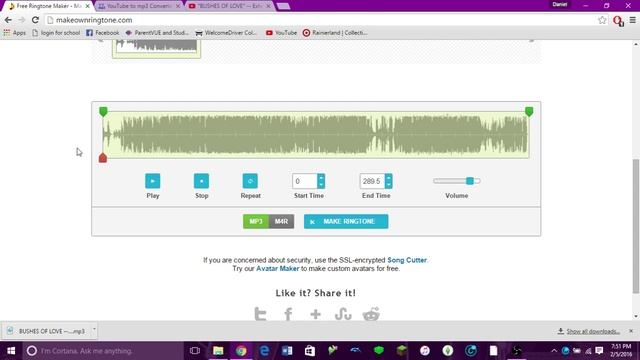
Task: Open the Facebook bookmark
Action: pyautogui.click(x=102, y=33)
